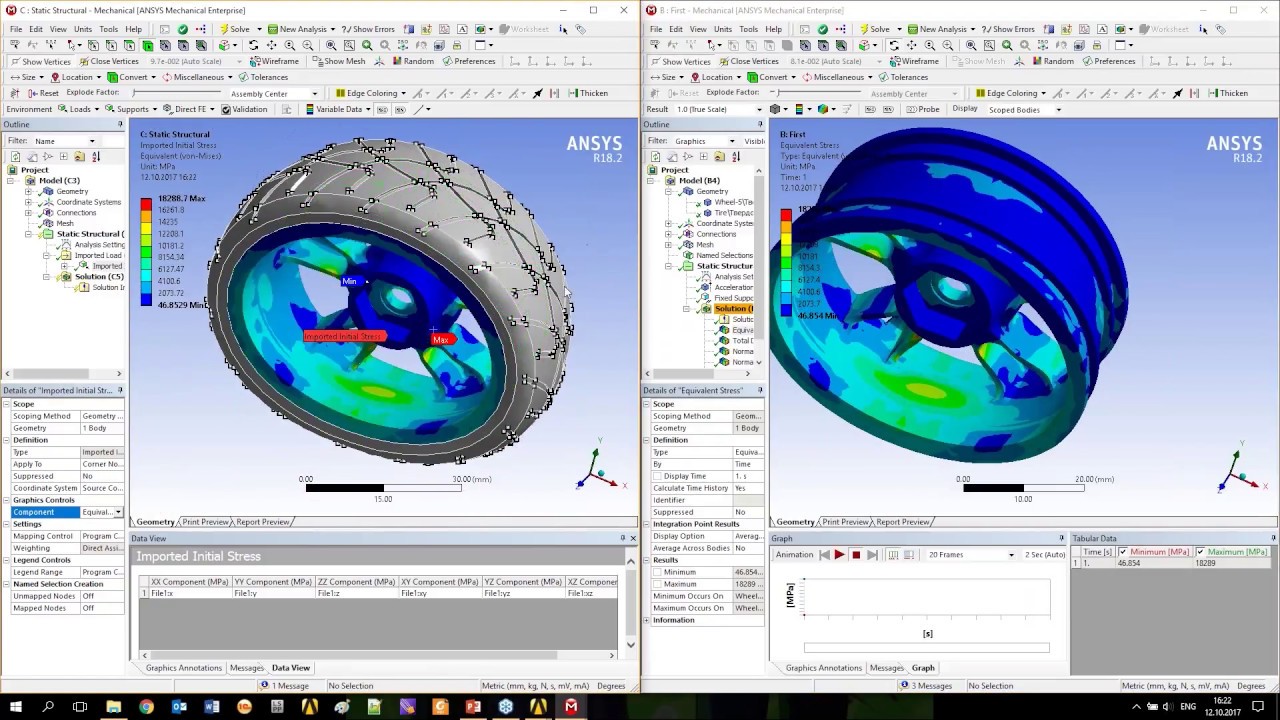1280x720 pixels.
Task: Open the Tools menu in the right window
Action: point(749,29)
